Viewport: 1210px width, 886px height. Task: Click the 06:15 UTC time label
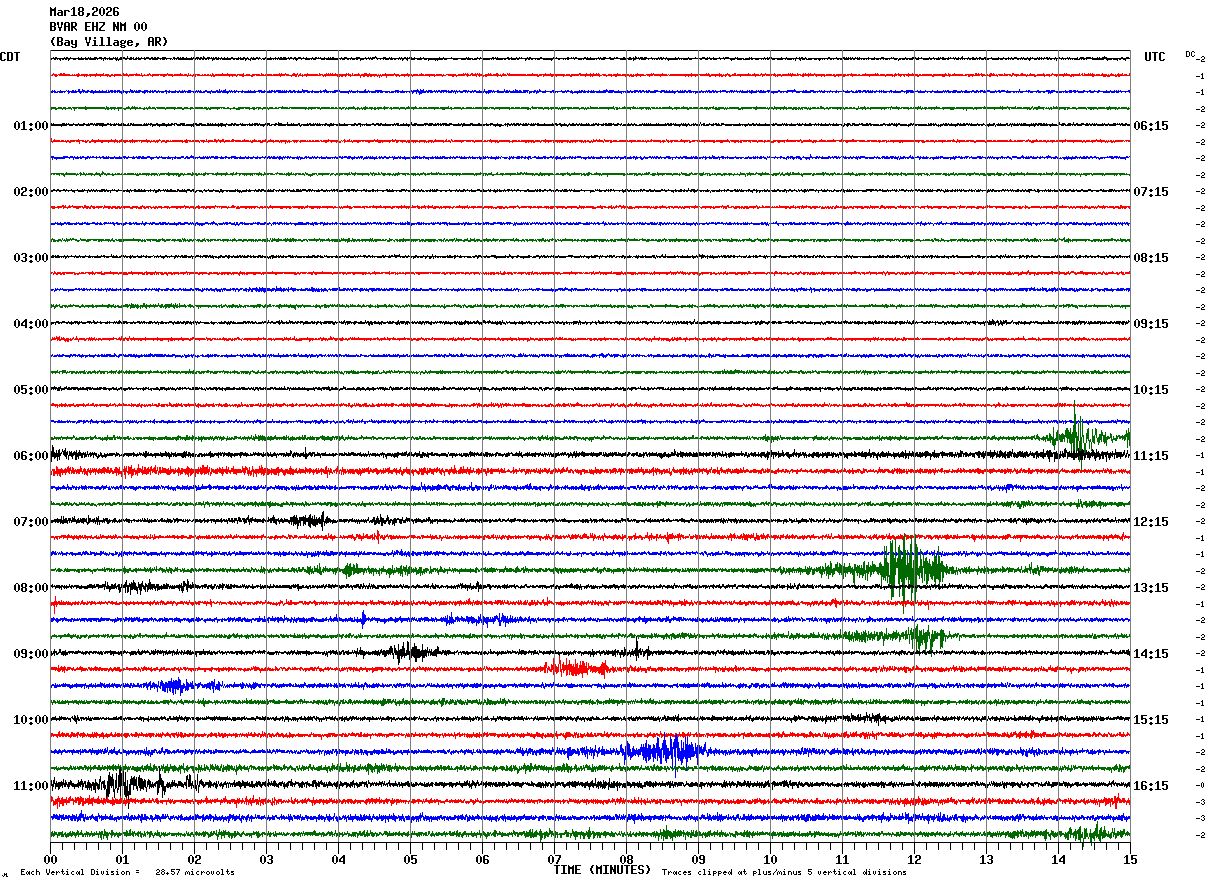point(1151,126)
